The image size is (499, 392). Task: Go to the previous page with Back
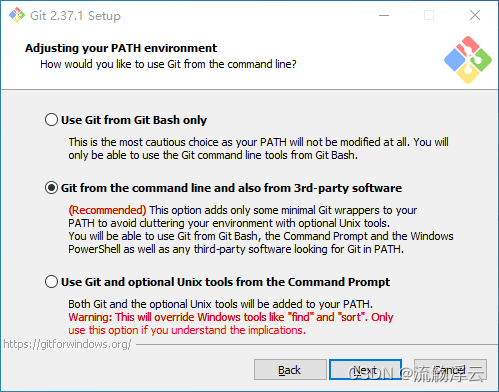[x=290, y=370]
